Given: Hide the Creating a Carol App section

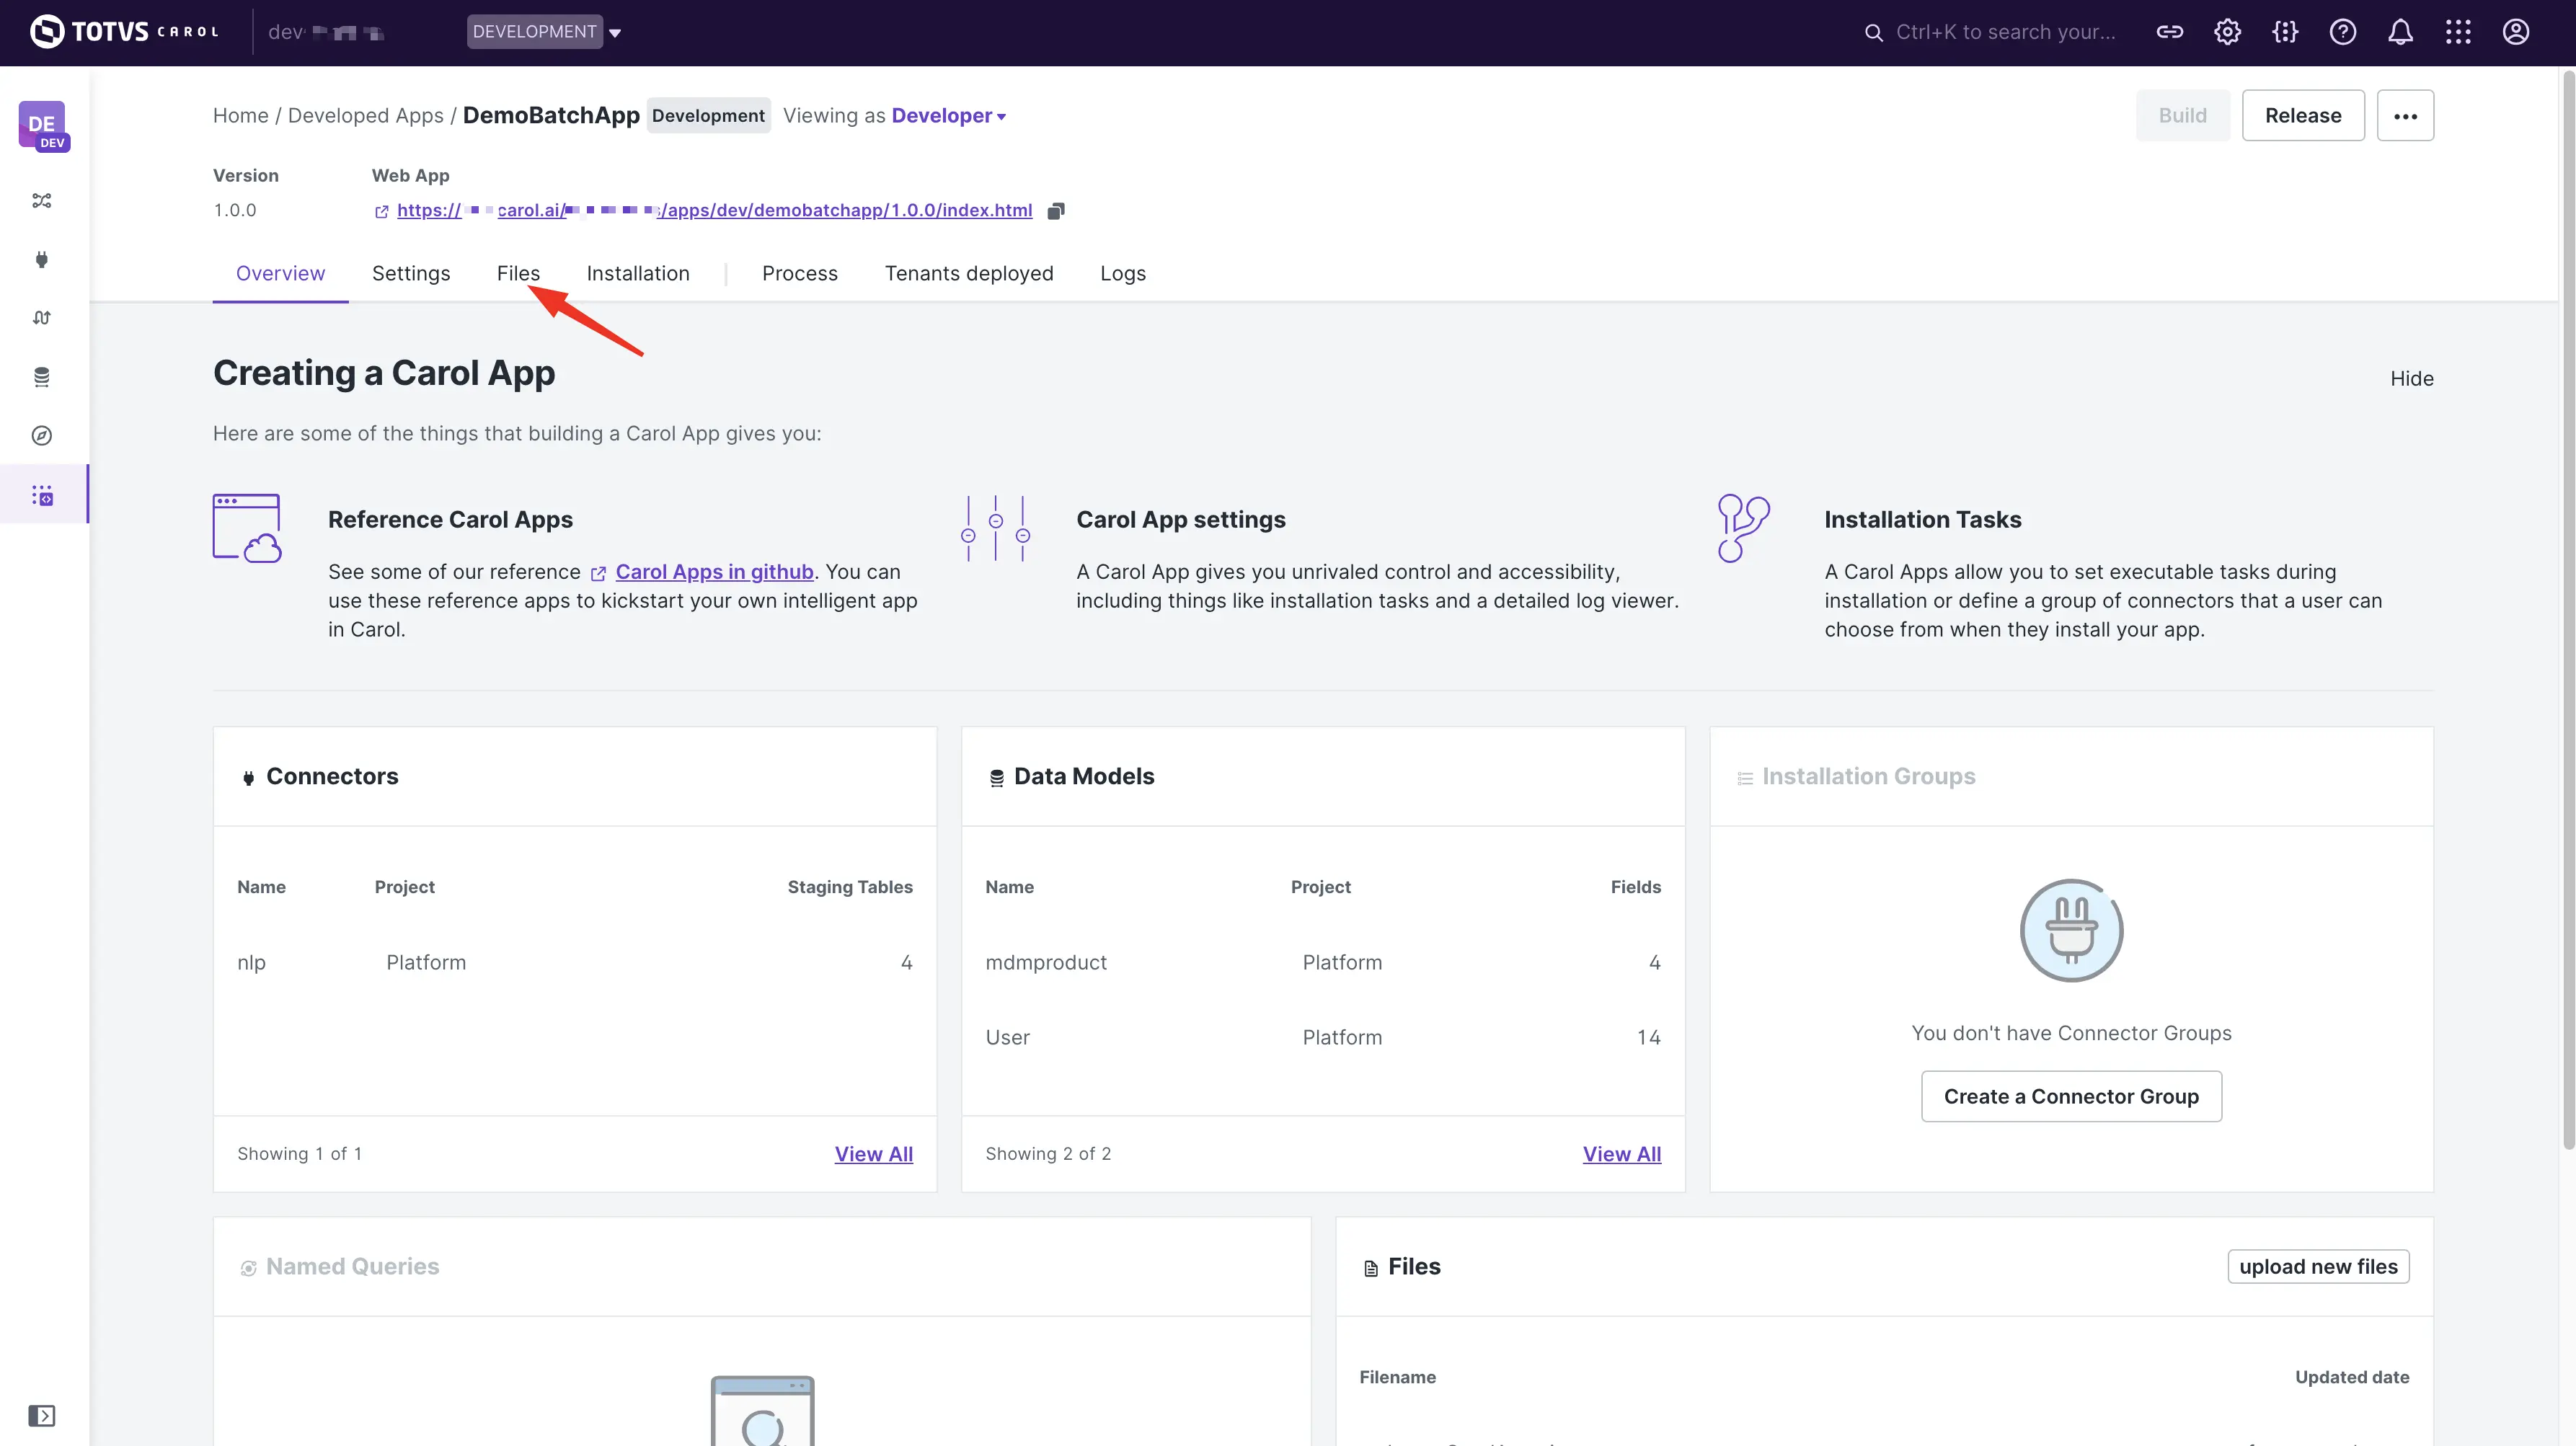Looking at the screenshot, I should click(x=2411, y=378).
